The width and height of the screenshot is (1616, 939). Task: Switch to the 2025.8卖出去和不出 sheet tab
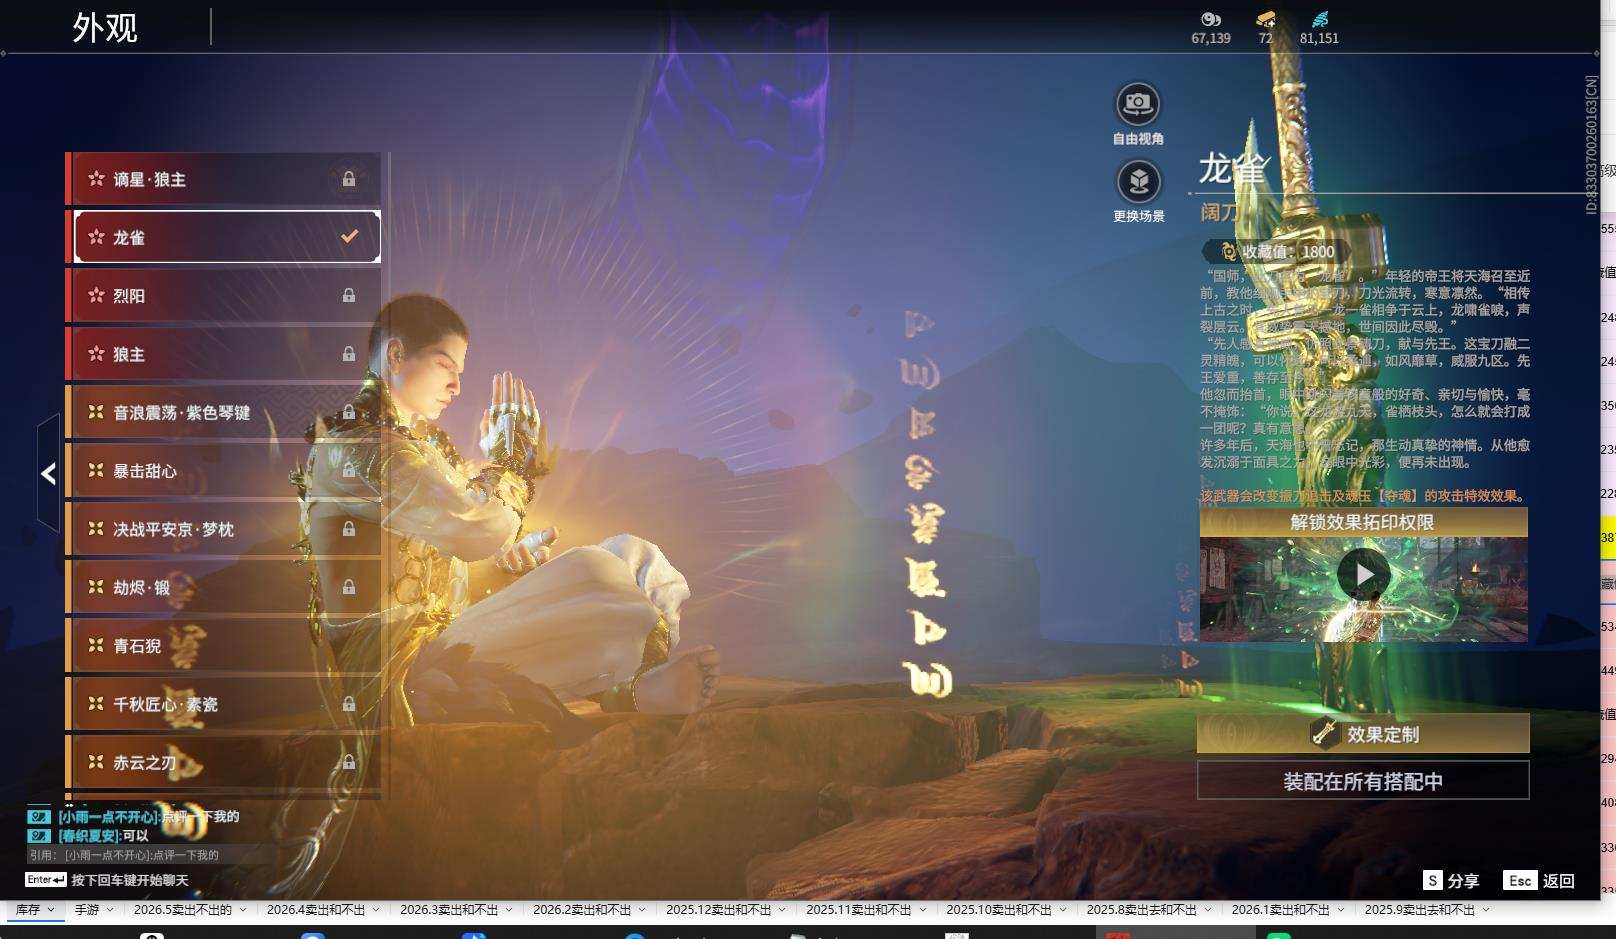pos(1142,910)
